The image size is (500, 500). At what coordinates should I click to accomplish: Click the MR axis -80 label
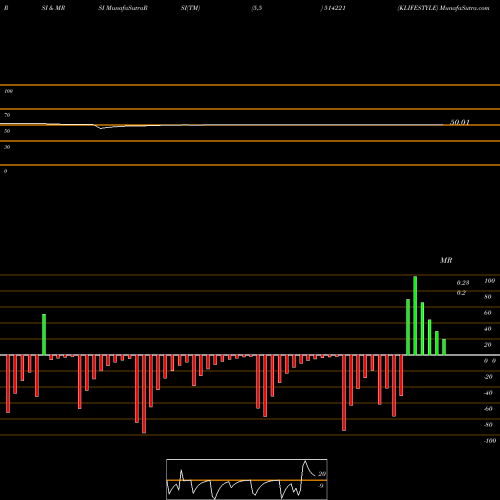pyautogui.click(x=488, y=425)
